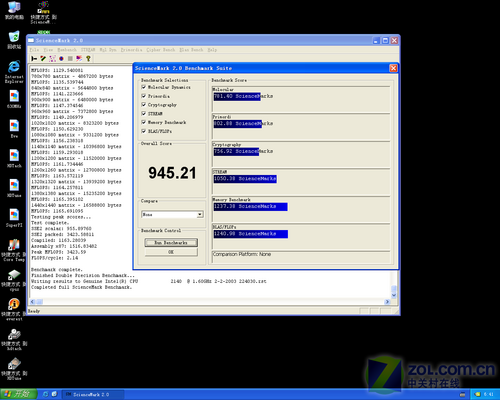The width and height of the screenshot is (500, 400).
Task: Click the red and blue circle toolbar icon
Action: pyautogui.click(x=61, y=59)
